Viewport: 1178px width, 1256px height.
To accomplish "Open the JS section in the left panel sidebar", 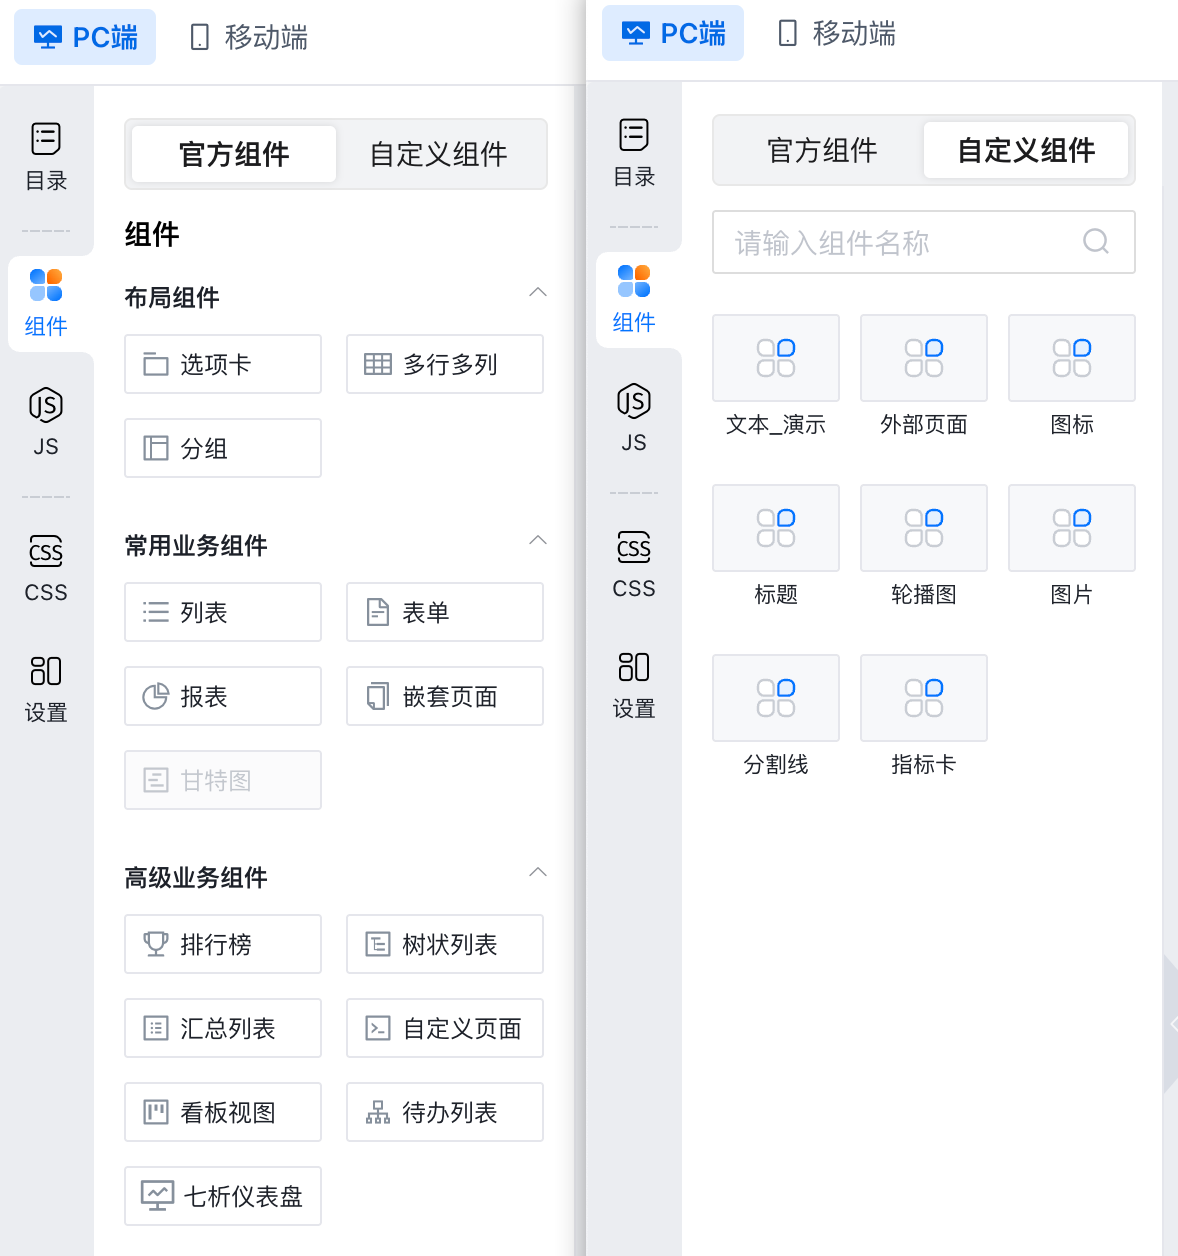I will pos(46,422).
